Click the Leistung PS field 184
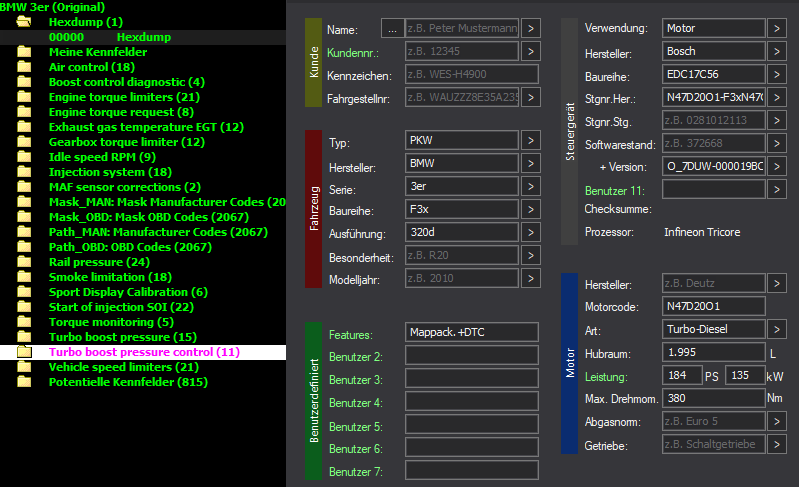 coord(682,375)
